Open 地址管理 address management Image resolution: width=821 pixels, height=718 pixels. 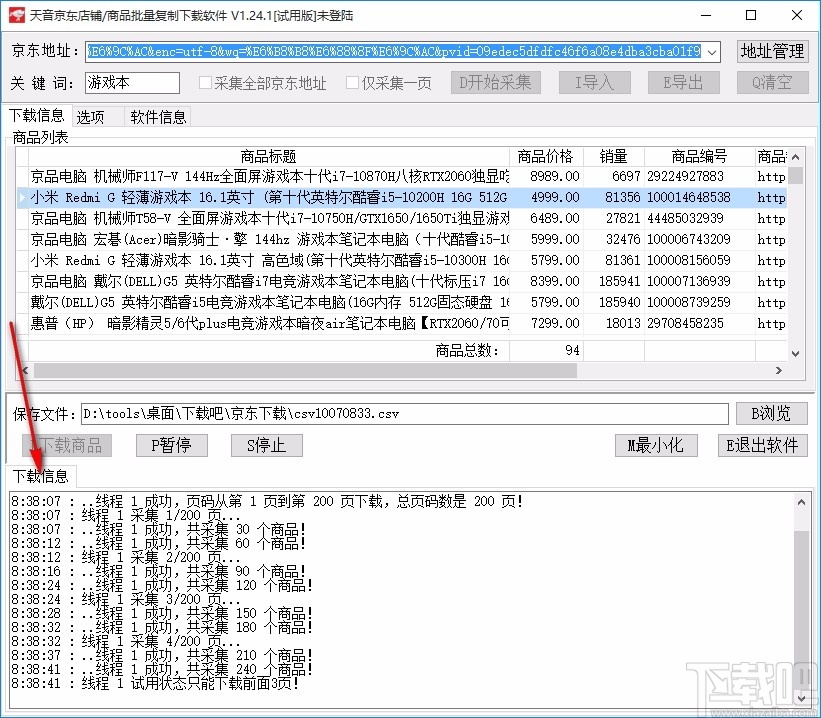coord(771,51)
